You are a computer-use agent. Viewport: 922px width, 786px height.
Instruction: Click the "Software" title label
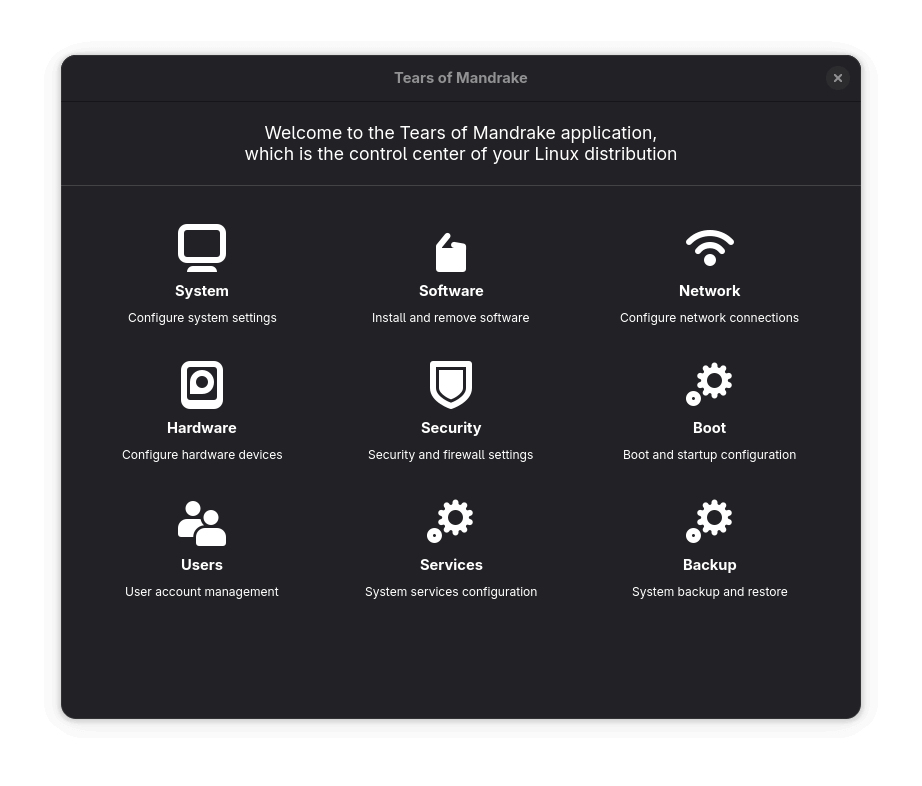point(451,291)
